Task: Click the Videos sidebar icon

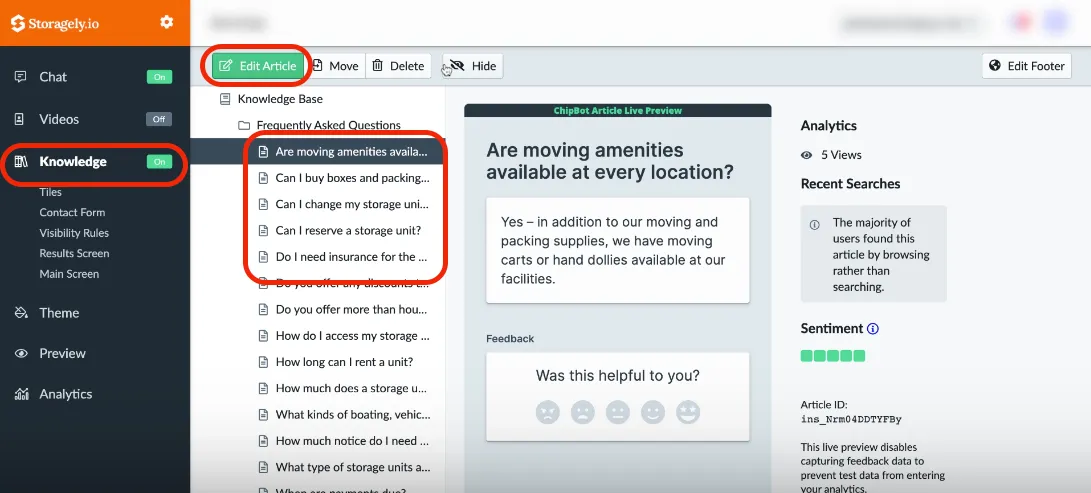Action: [20, 119]
